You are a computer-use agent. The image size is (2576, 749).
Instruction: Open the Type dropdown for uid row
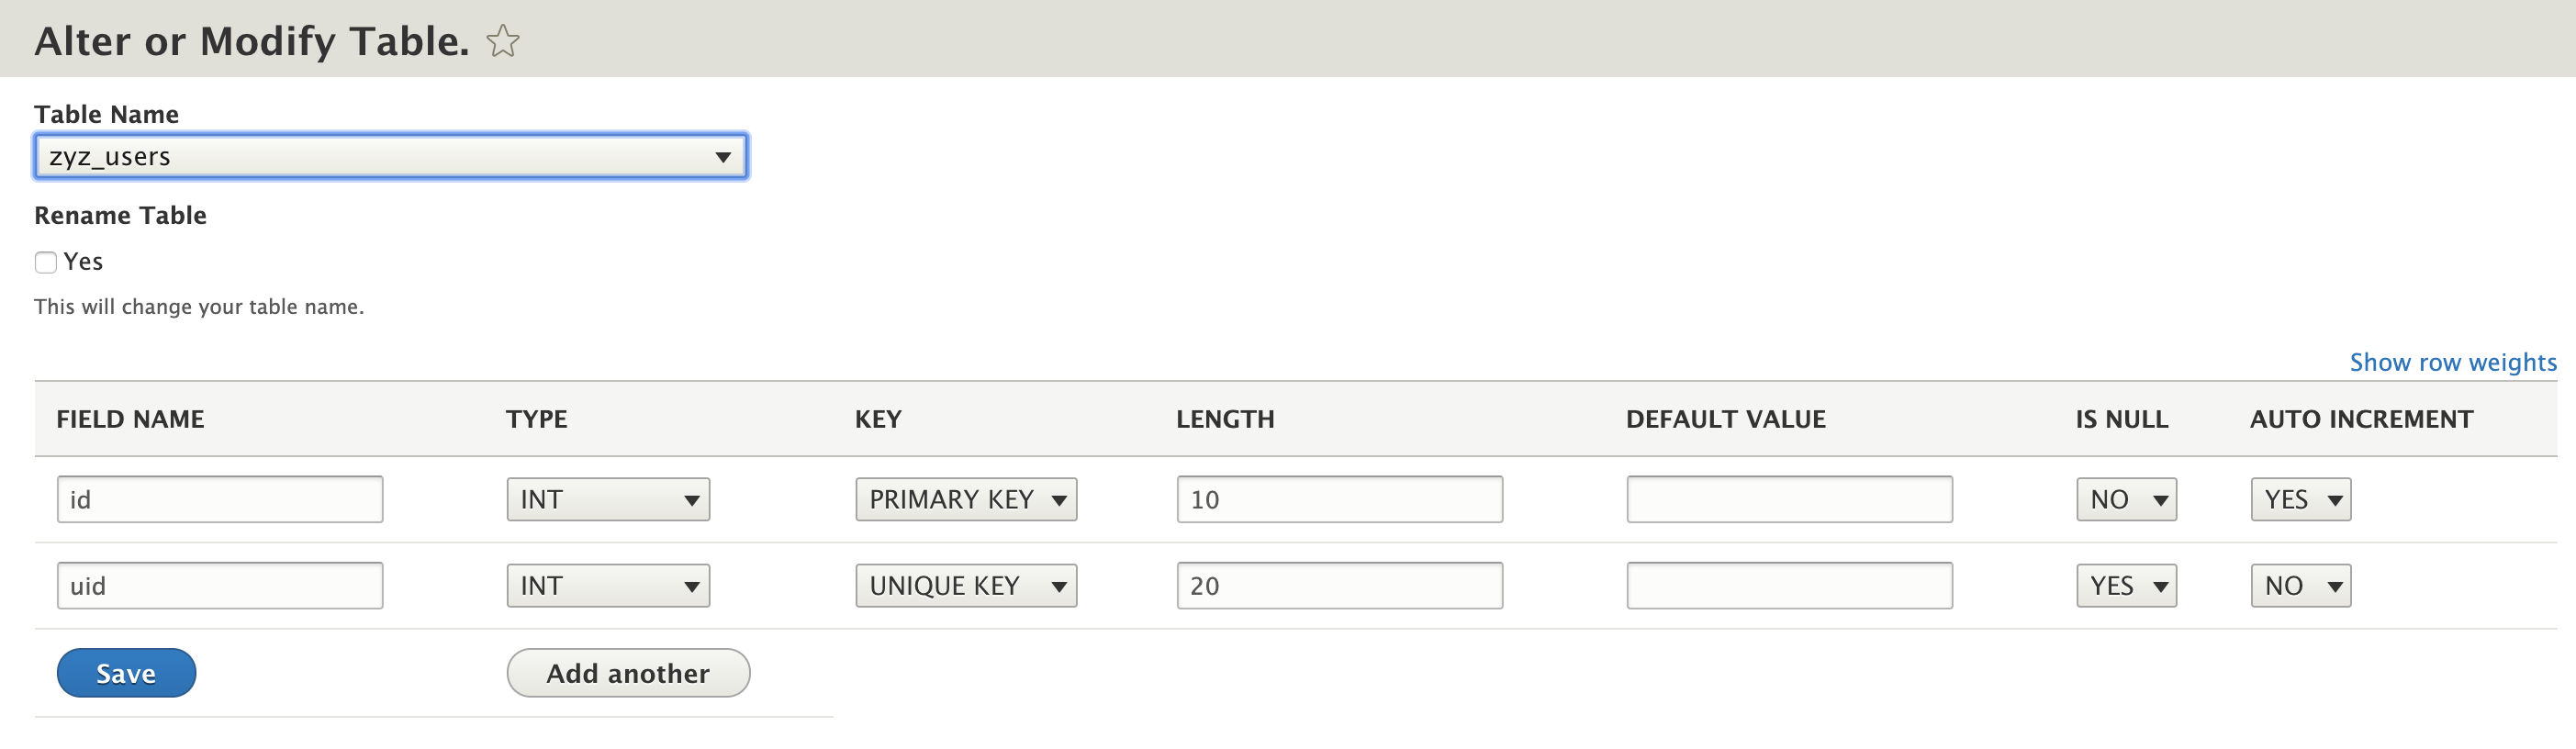coord(608,585)
